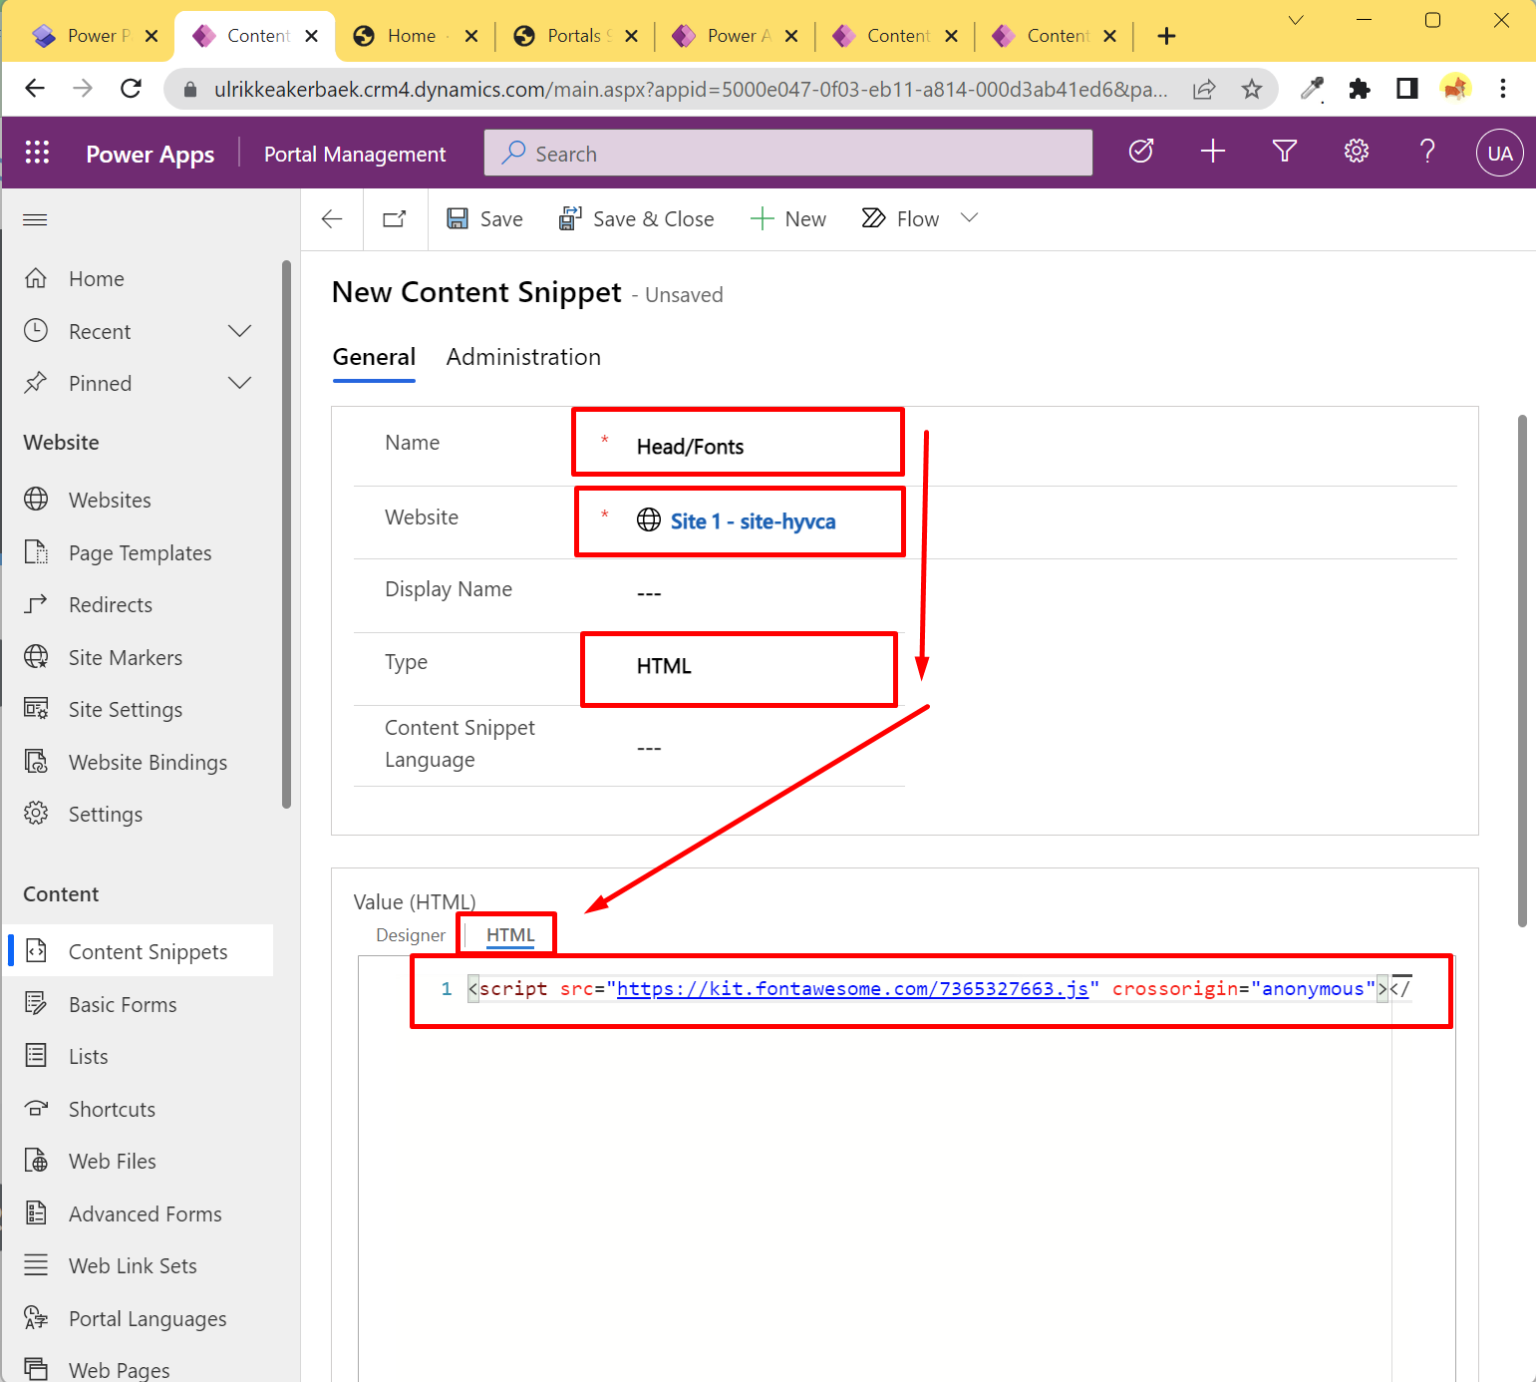Click the browser back button
1536x1382 pixels.
(x=35, y=89)
